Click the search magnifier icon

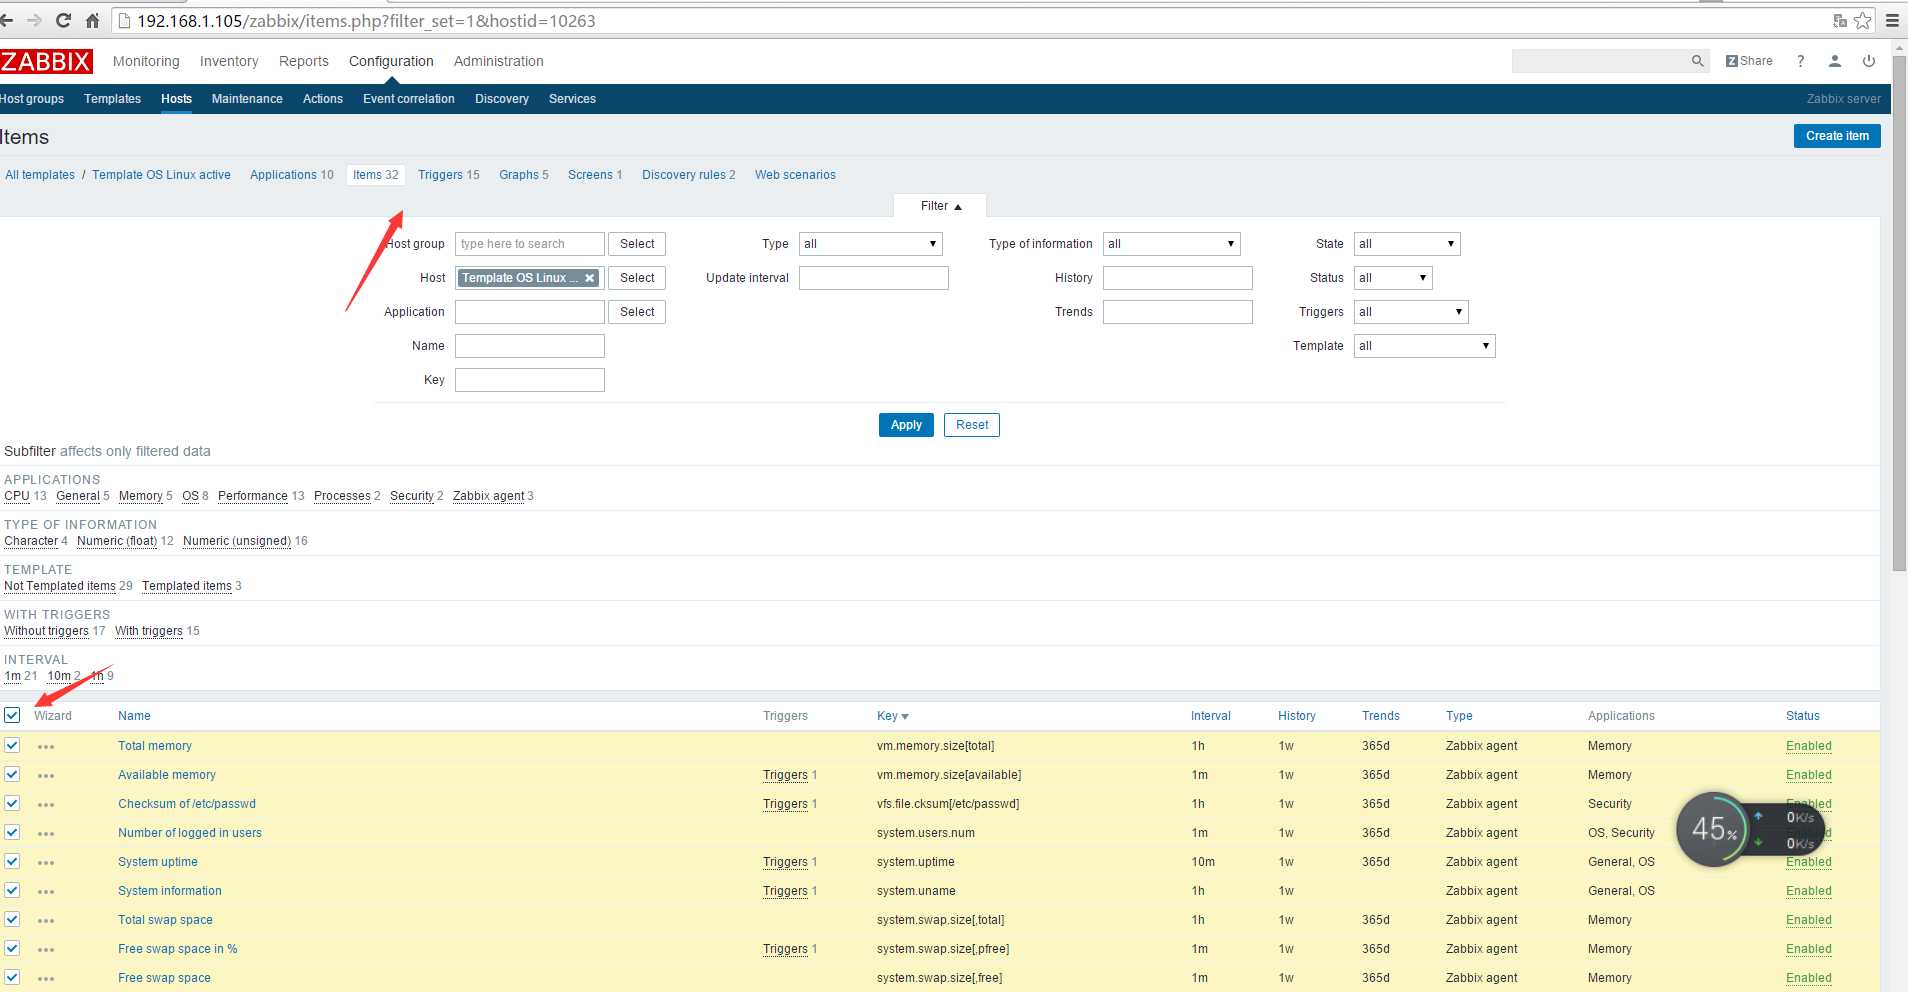click(1697, 61)
